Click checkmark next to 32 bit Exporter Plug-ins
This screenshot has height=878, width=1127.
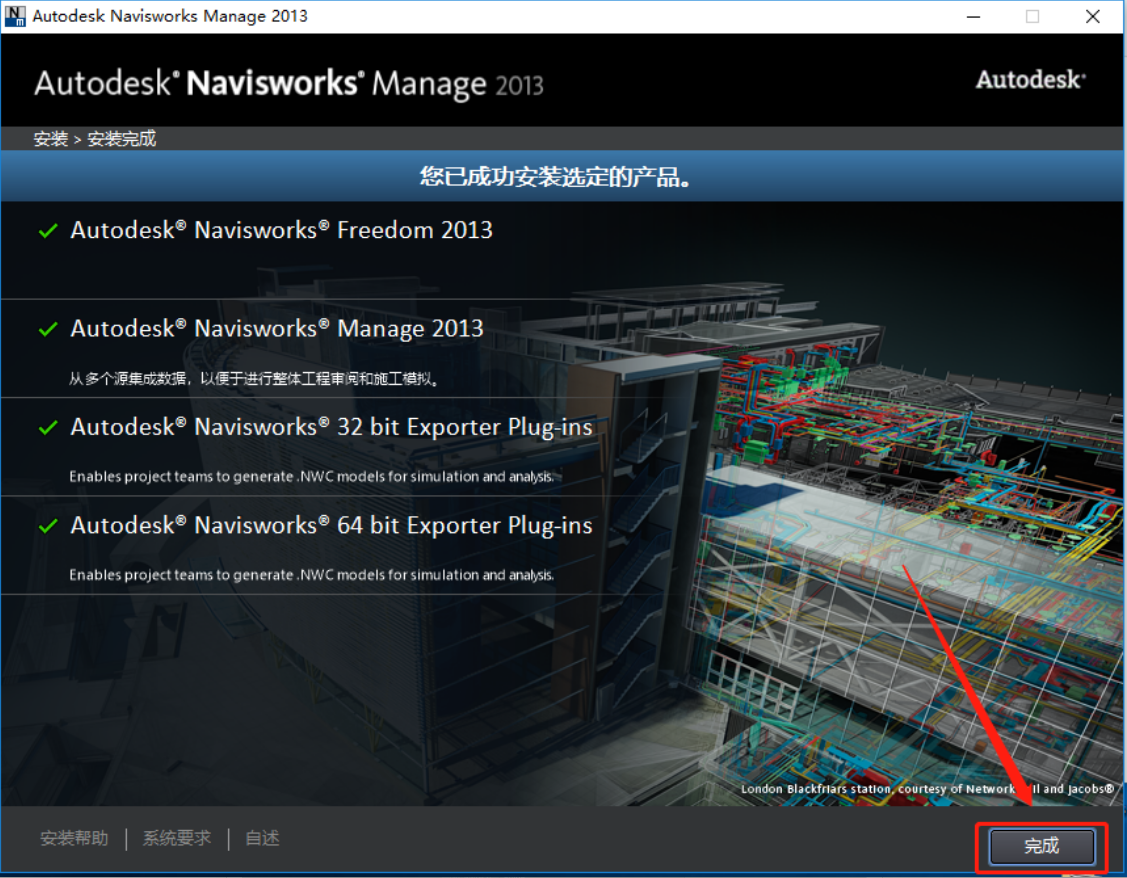(47, 428)
